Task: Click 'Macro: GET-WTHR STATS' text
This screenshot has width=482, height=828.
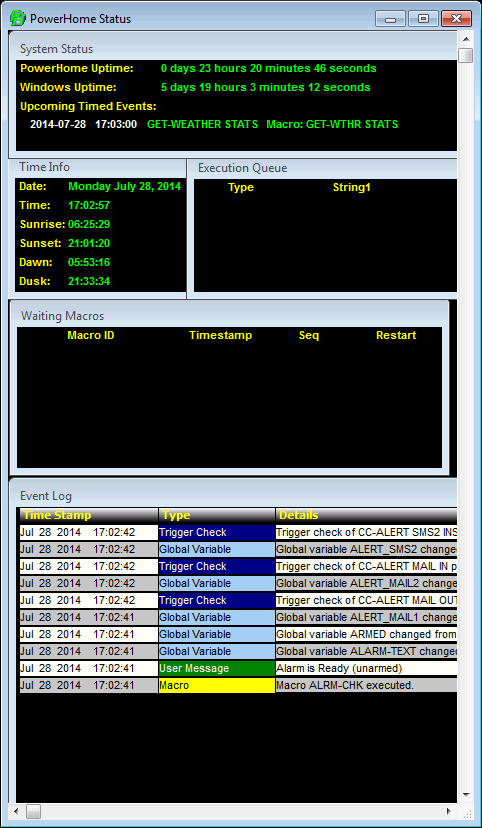Action: 332,125
